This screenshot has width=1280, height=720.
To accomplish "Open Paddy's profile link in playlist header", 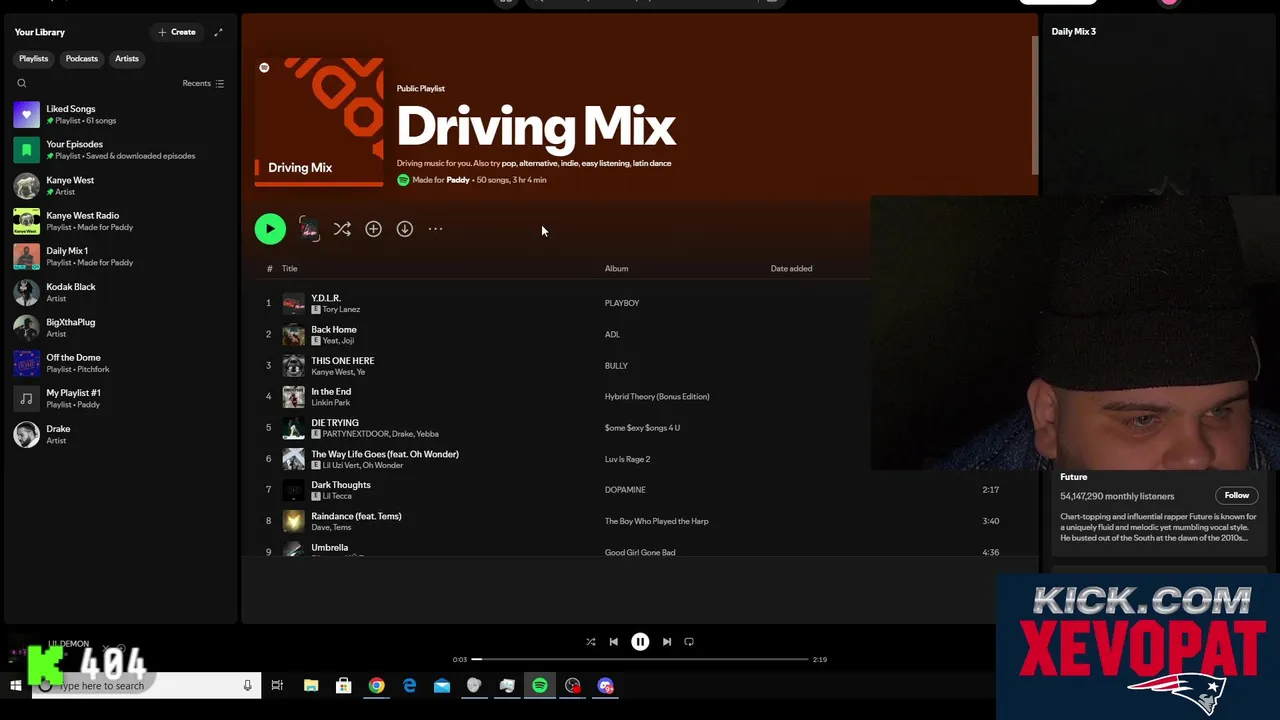I will tap(458, 180).
